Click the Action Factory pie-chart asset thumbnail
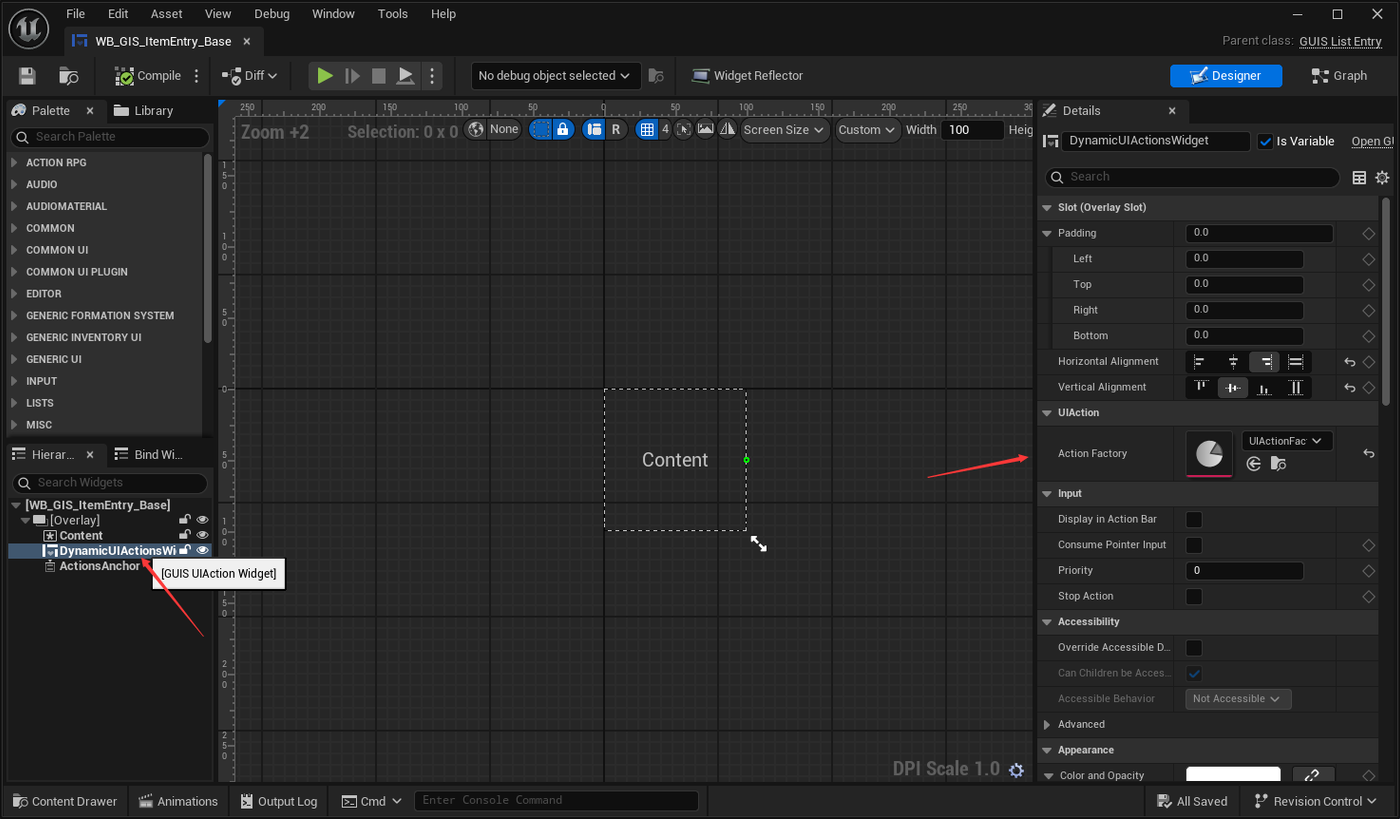 coord(1209,454)
